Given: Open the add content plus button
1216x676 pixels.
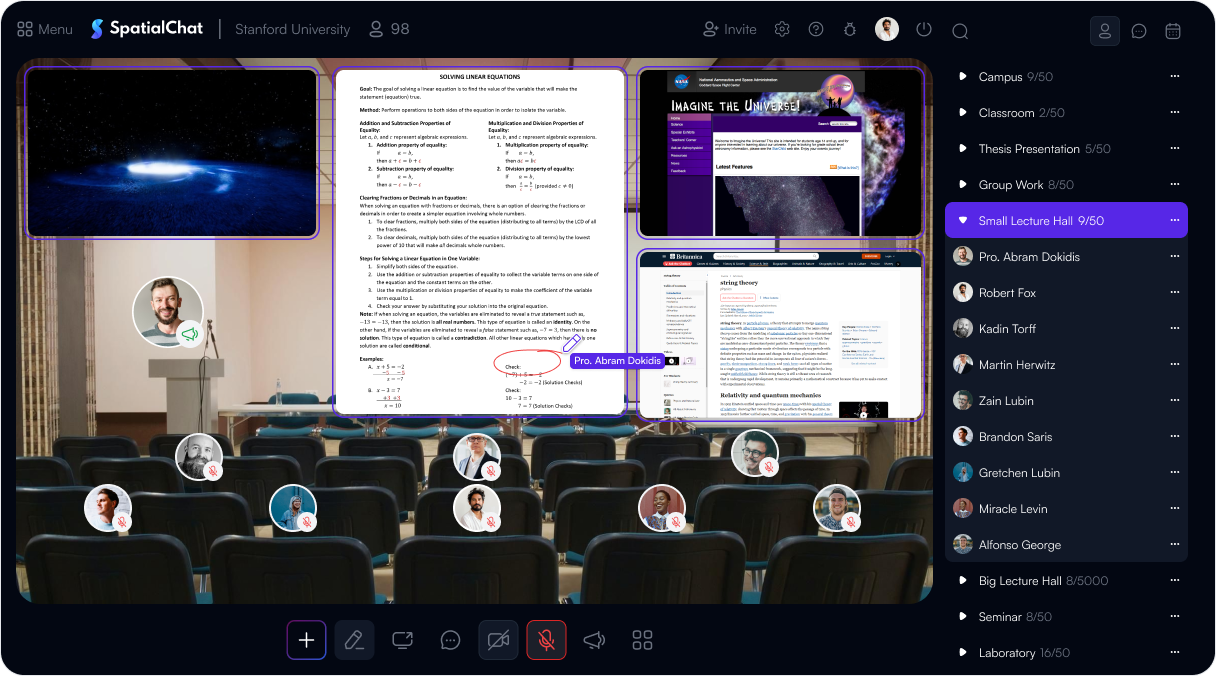Looking at the screenshot, I should [306, 640].
